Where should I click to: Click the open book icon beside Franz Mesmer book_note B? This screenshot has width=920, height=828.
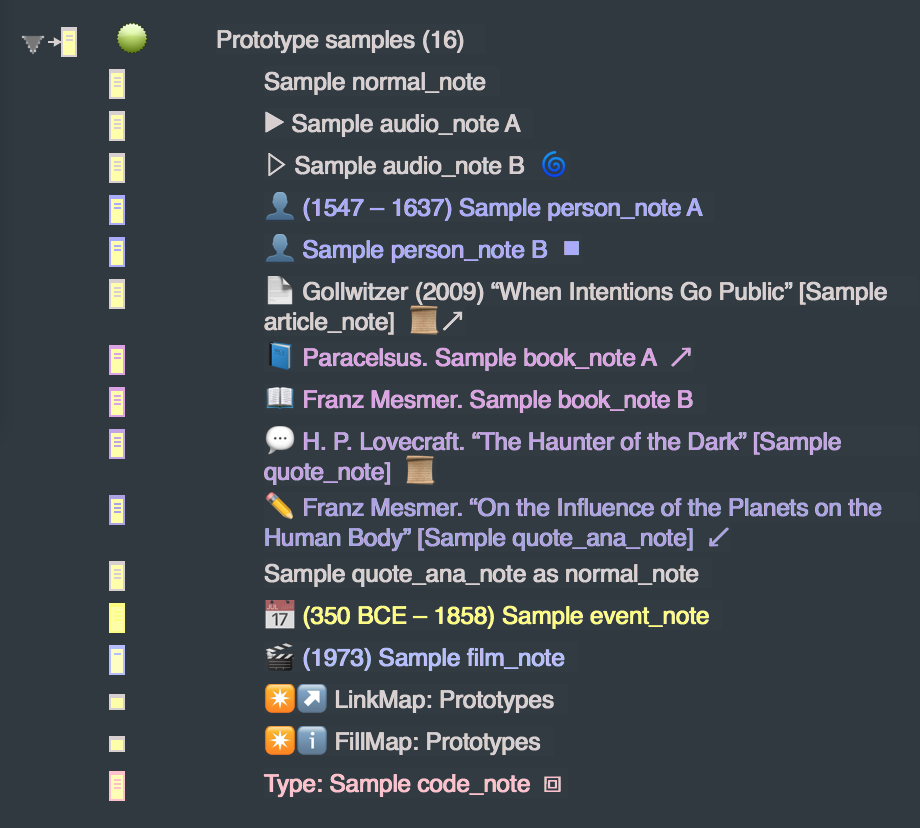click(x=280, y=399)
